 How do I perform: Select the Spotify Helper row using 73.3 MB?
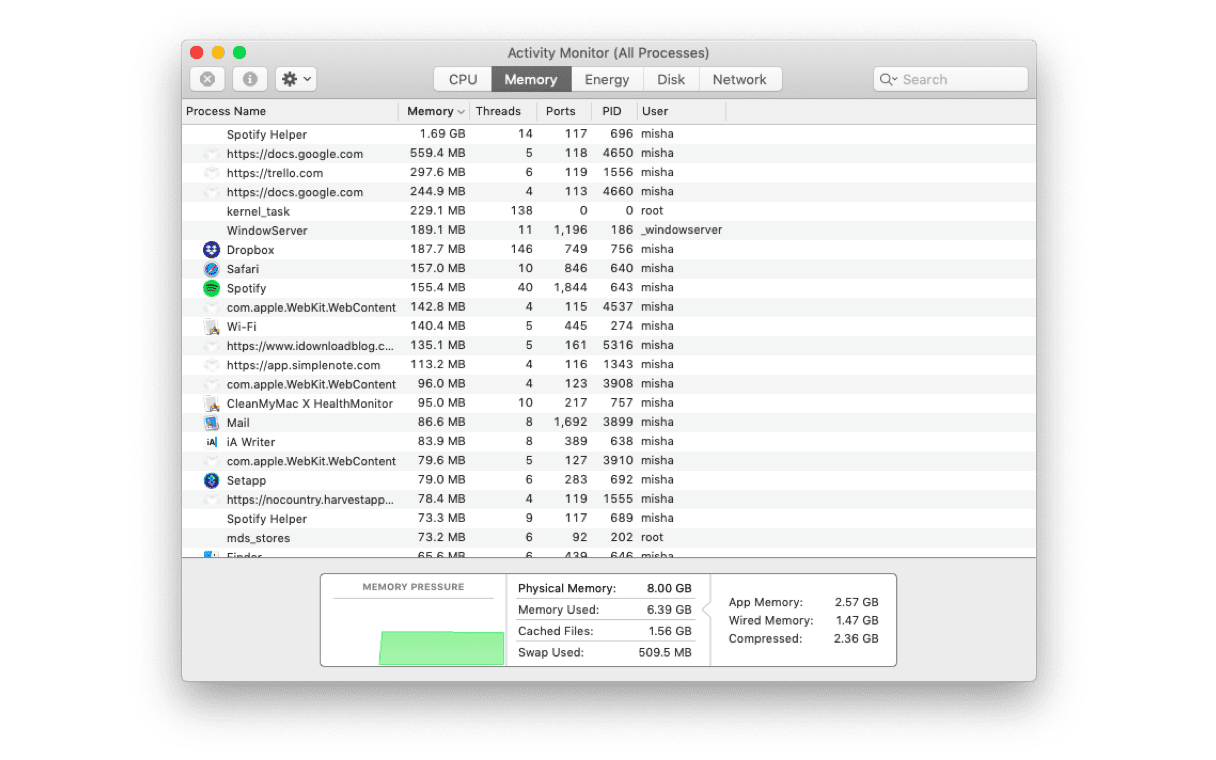coord(608,519)
